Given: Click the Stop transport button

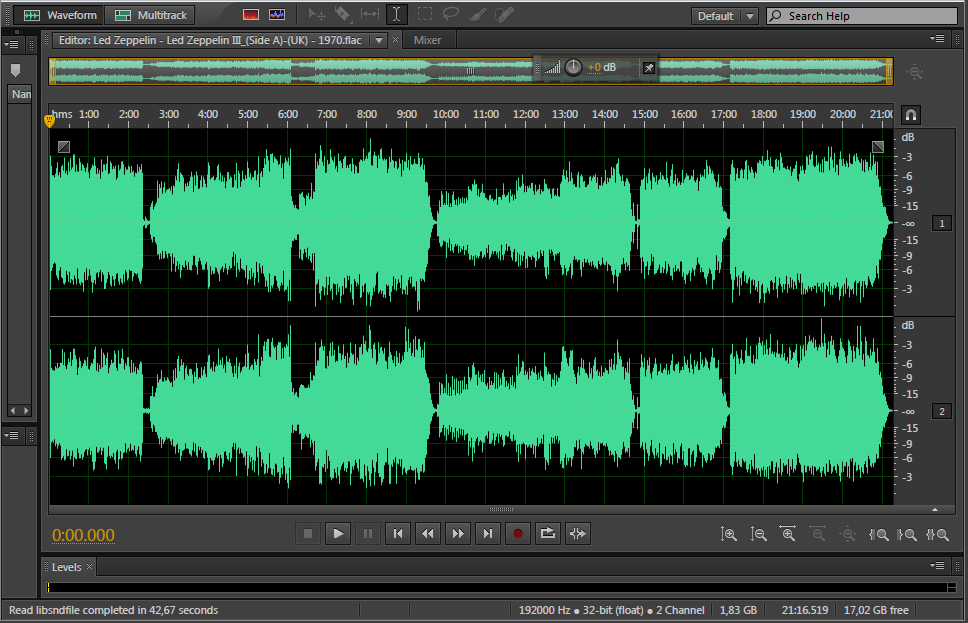Looking at the screenshot, I should (x=307, y=533).
